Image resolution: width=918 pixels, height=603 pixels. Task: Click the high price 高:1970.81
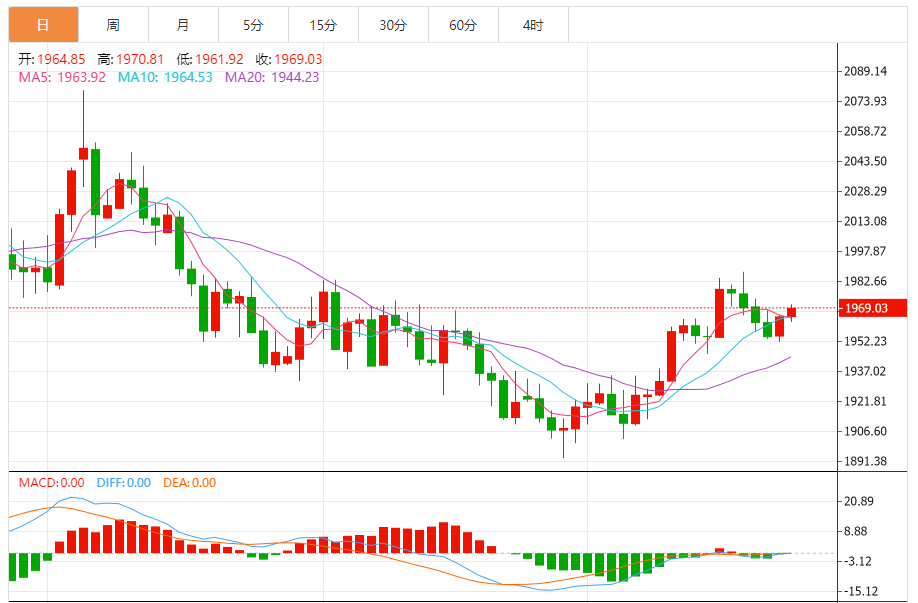pyautogui.click(x=131, y=59)
